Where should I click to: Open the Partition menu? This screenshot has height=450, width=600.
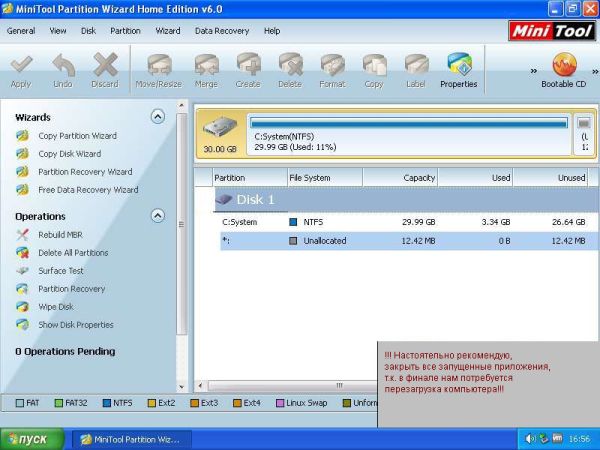pos(126,31)
